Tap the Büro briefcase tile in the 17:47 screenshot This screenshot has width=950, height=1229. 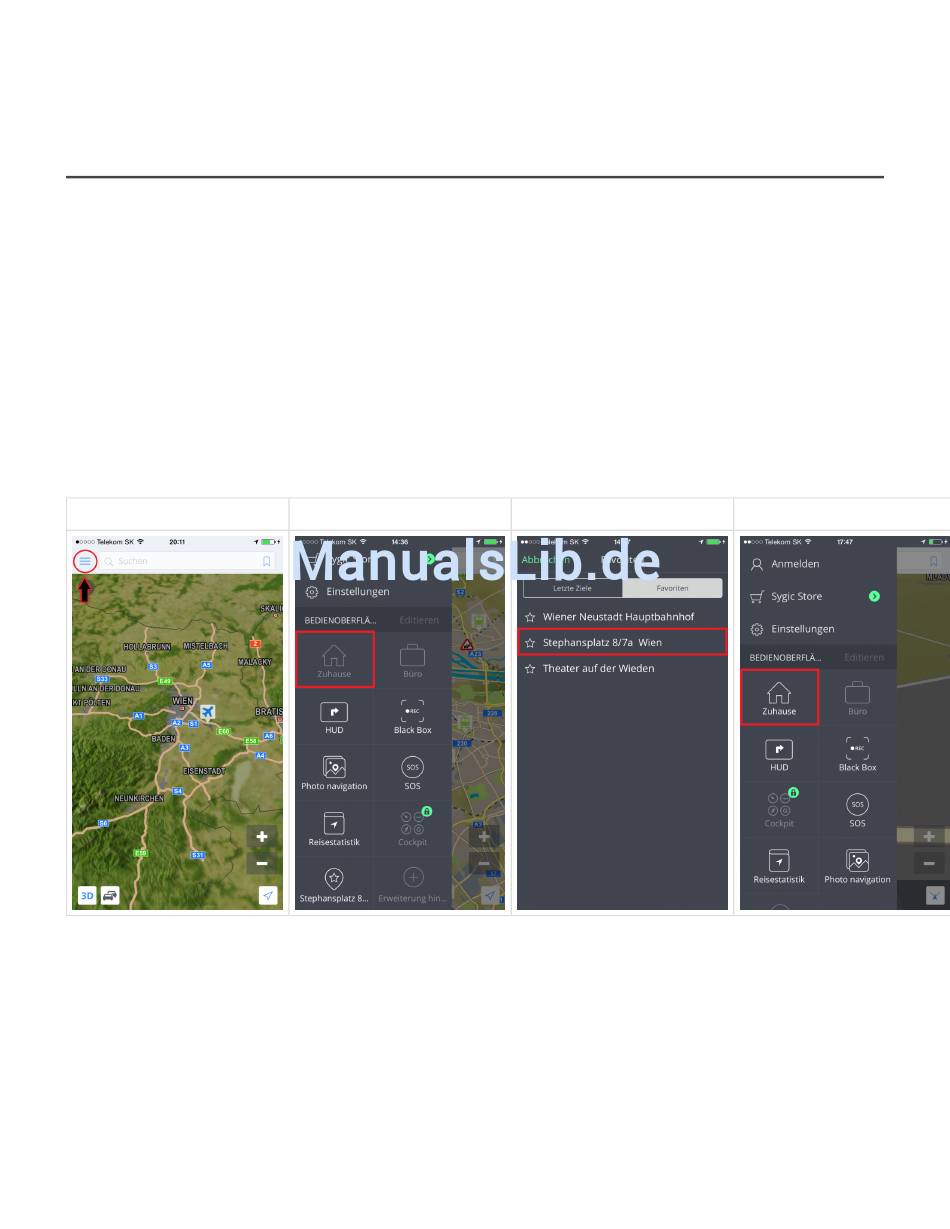(857, 697)
